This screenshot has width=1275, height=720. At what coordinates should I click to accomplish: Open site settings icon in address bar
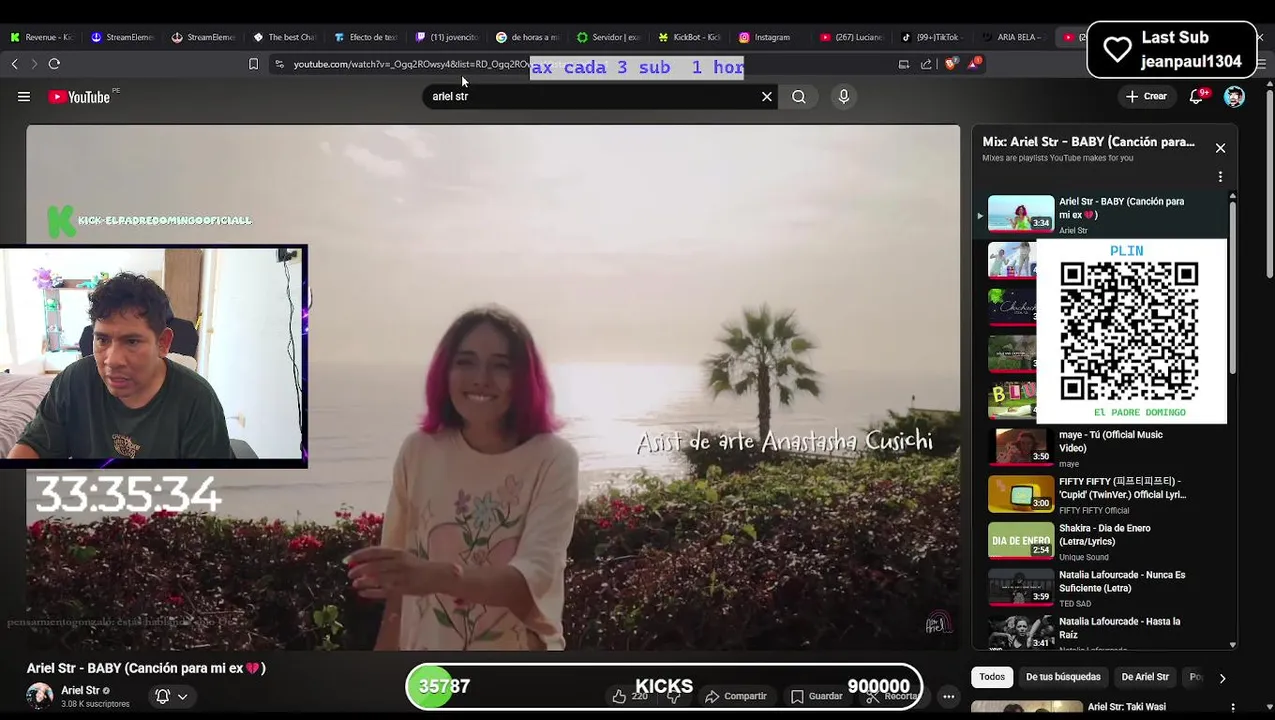tap(280, 64)
